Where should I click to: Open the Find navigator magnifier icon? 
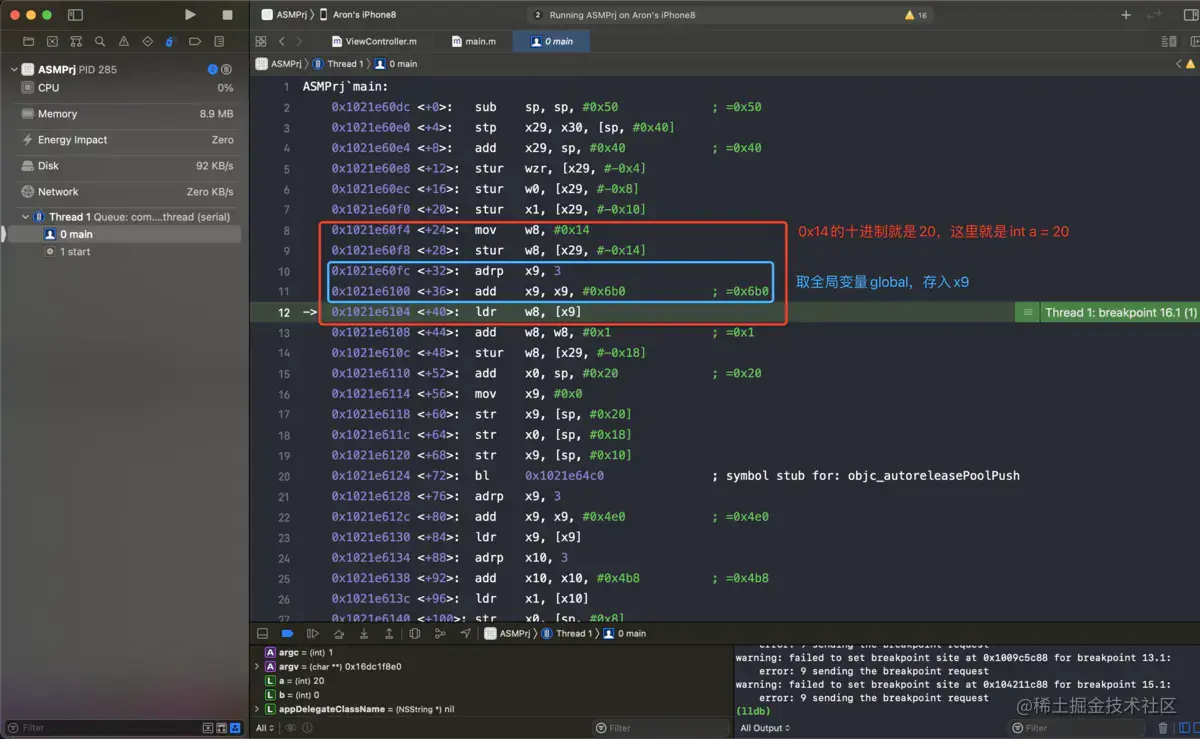coord(99,42)
